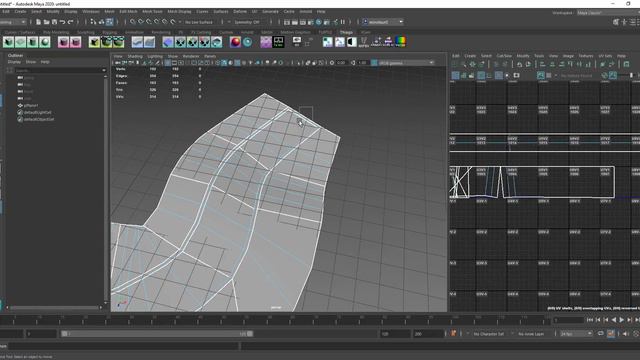
Task: Click the purple checker shelf icon
Action: (266, 42)
